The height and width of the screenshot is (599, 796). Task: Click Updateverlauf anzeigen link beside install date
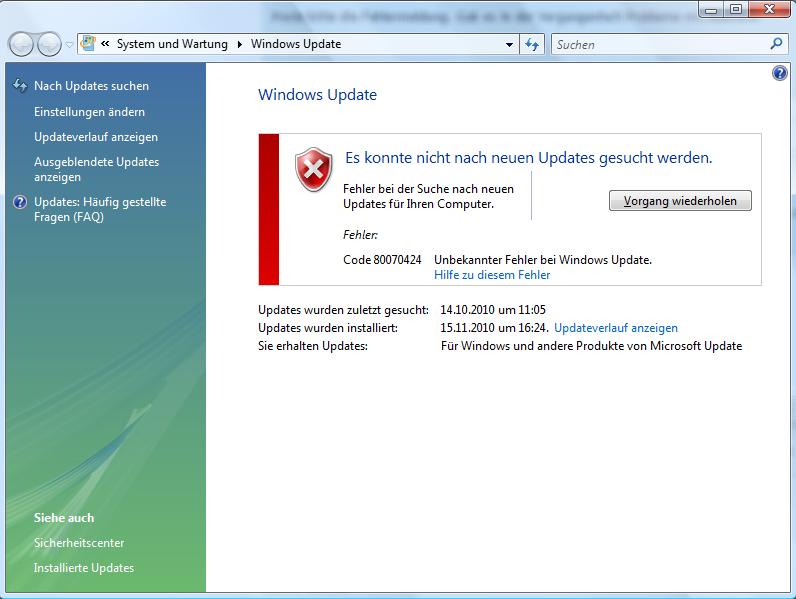pos(616,328)
